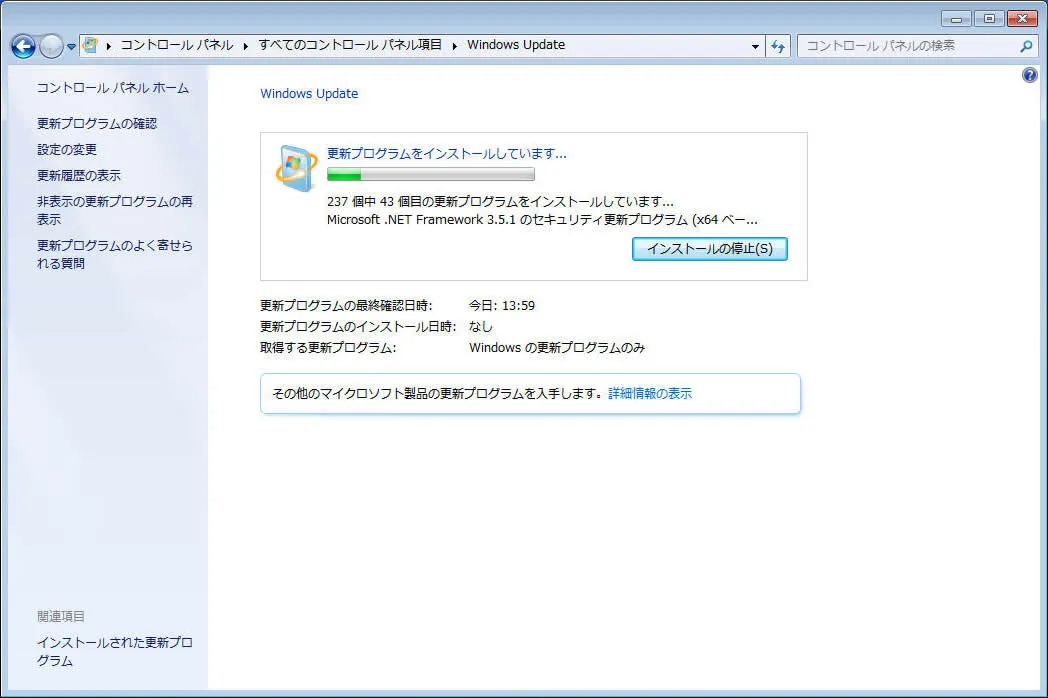This screenshot has width=1048, height=698.
Task: Open 詳細情報の表示 link
Action: (x=650, y=393)
